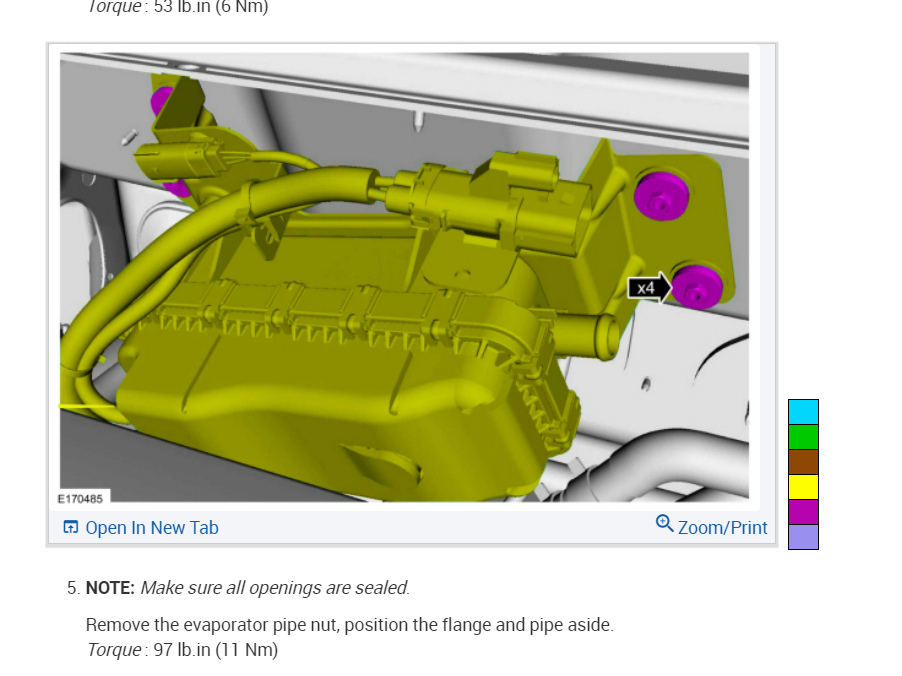This screenshot has height=676, width=902.
Task: Click the new-tab icon beside Open In New Tab
Action: 70,527
